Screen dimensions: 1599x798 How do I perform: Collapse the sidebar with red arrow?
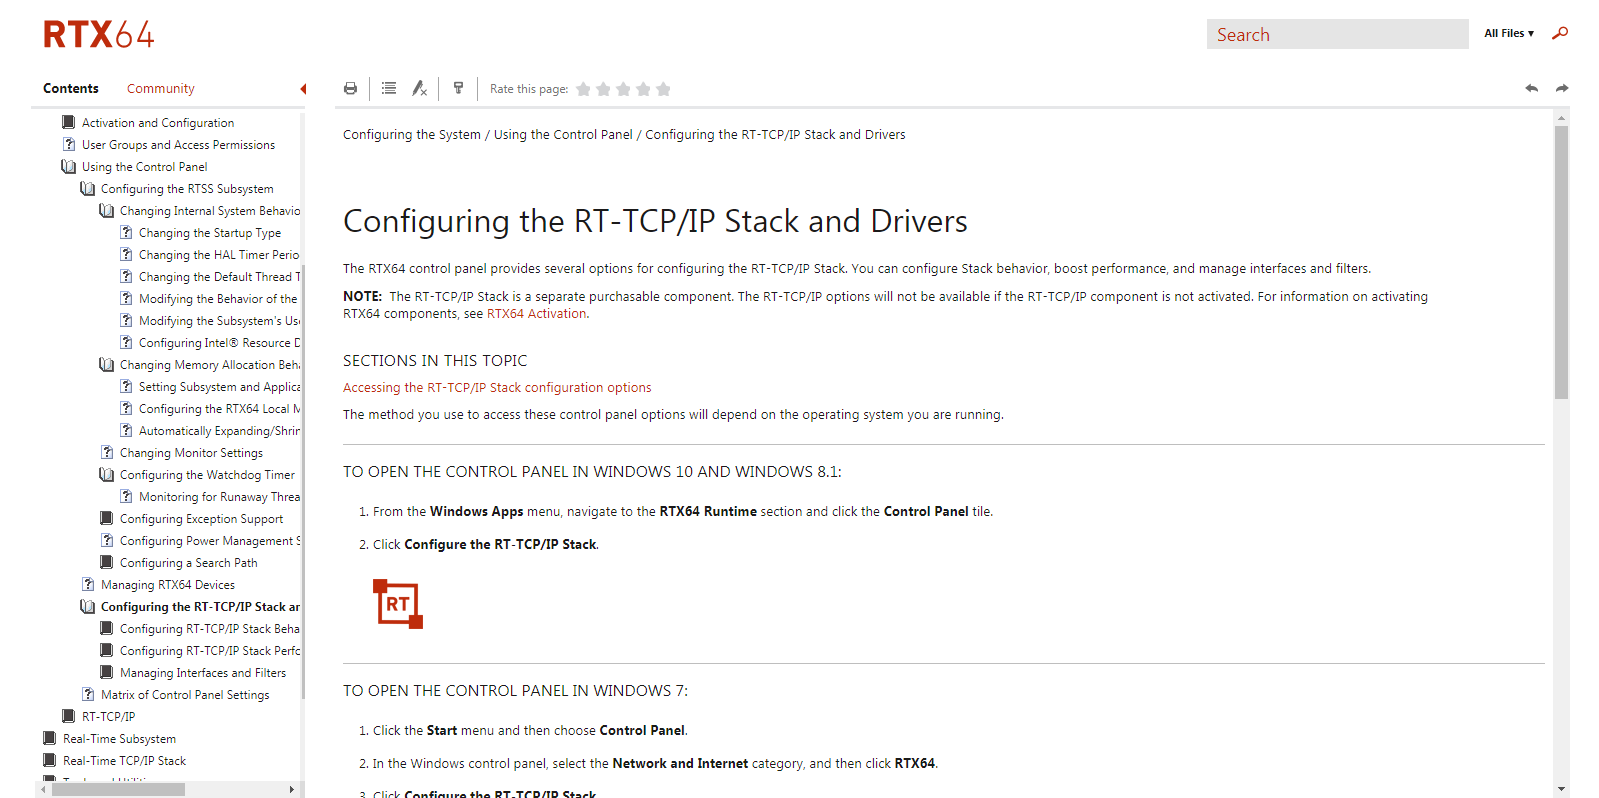point(303,89)
